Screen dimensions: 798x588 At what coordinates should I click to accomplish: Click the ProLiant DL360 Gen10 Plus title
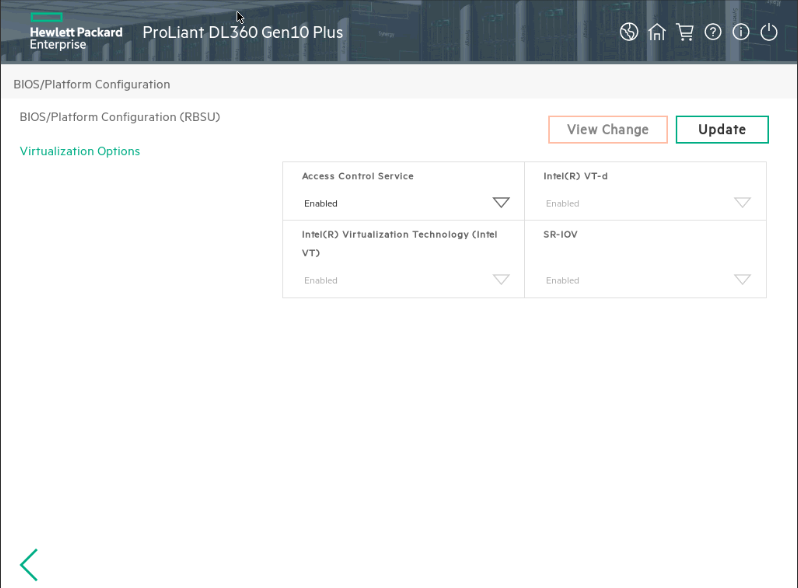243,32
